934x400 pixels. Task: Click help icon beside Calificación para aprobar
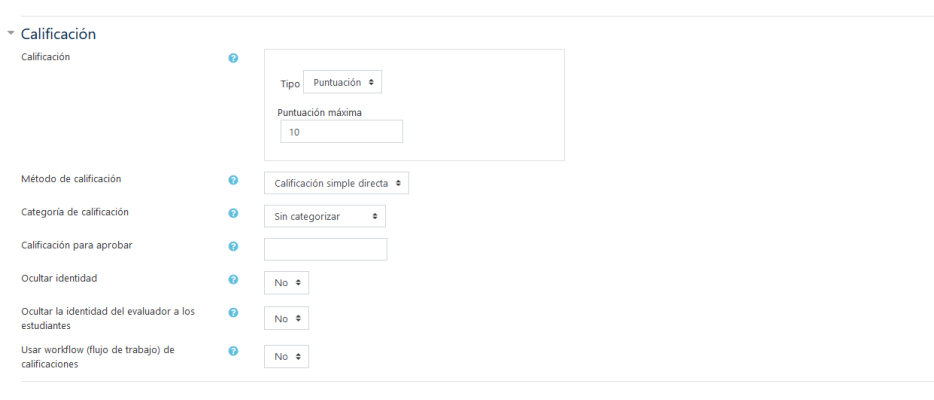234,246
